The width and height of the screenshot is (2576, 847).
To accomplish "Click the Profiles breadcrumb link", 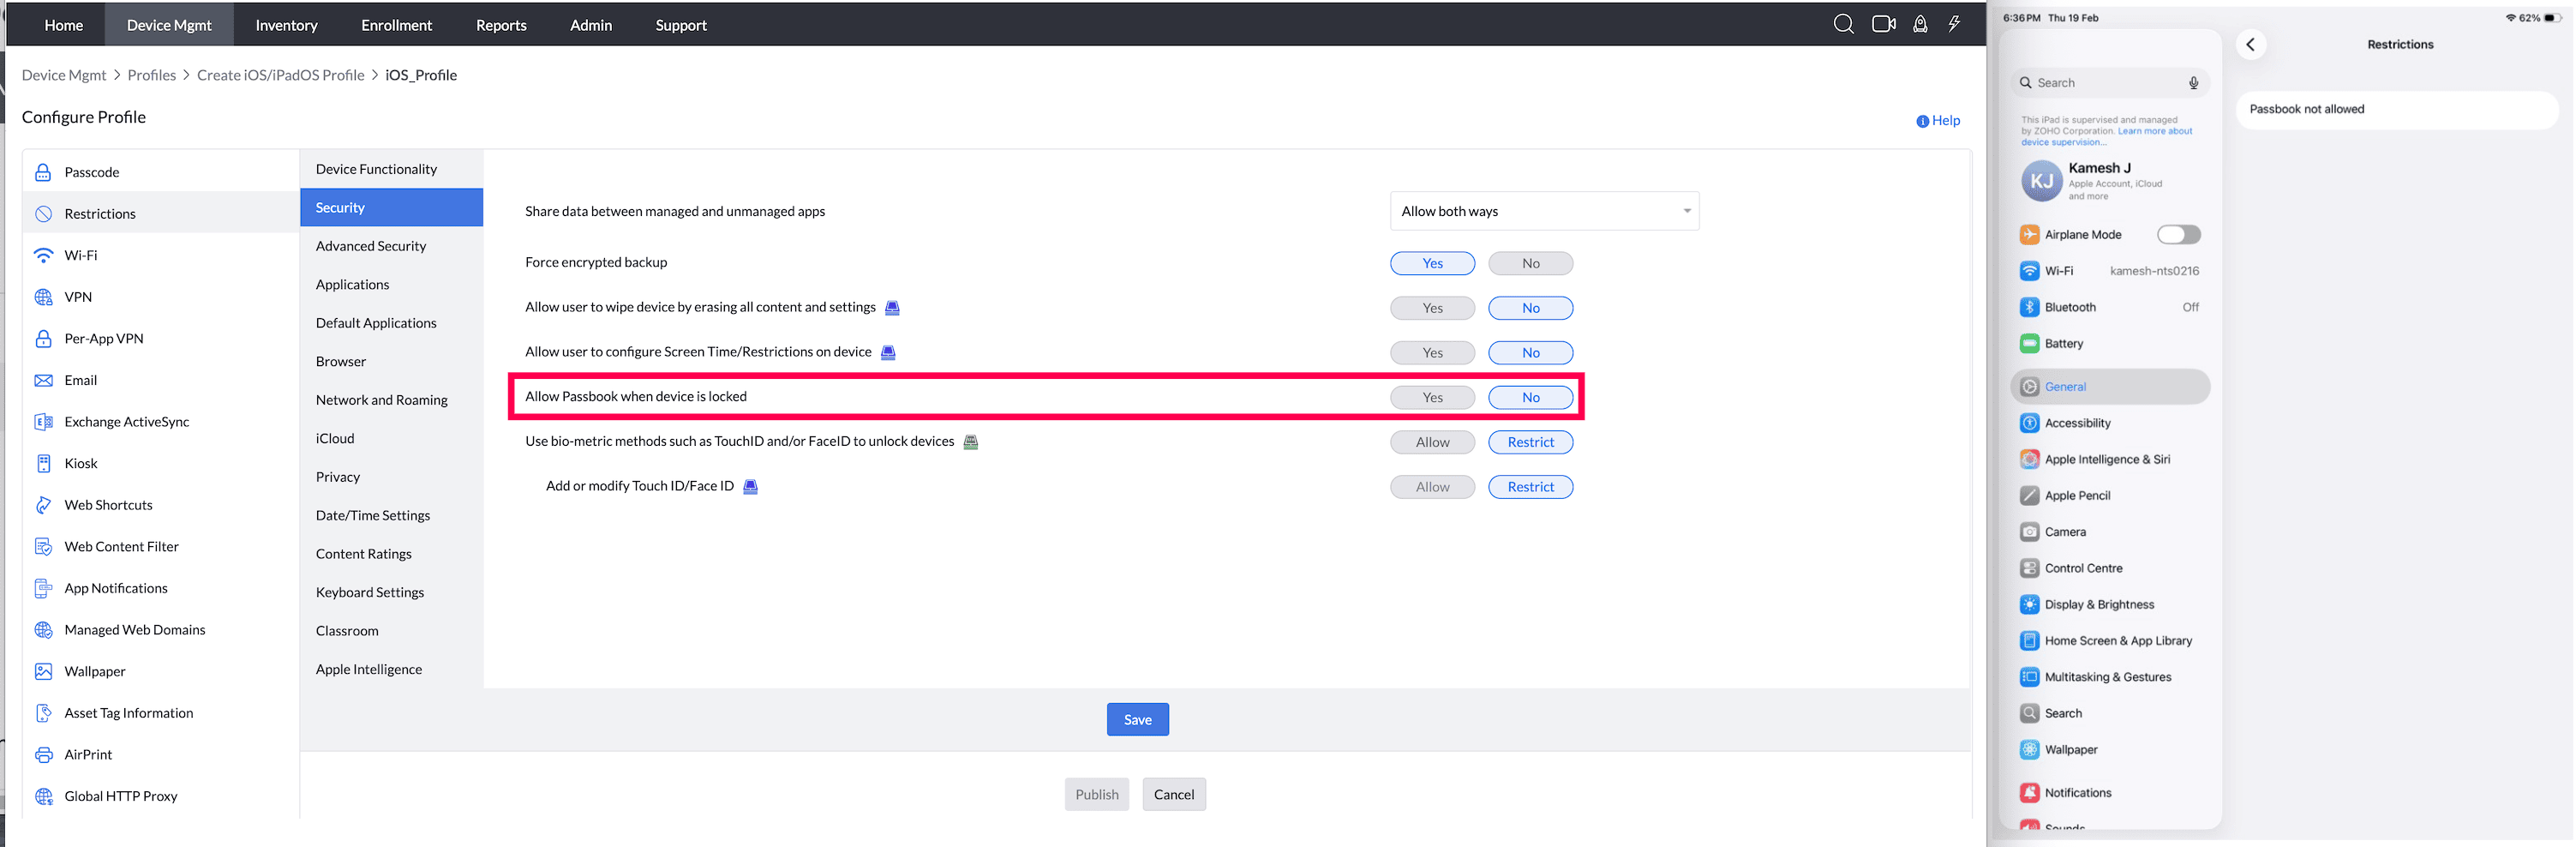I will tap(151, 75).
